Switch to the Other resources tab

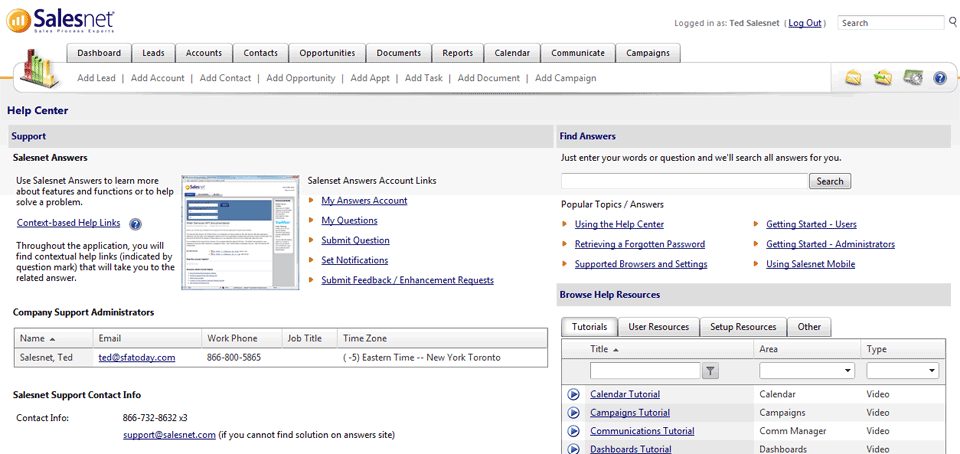coord(809,327)
